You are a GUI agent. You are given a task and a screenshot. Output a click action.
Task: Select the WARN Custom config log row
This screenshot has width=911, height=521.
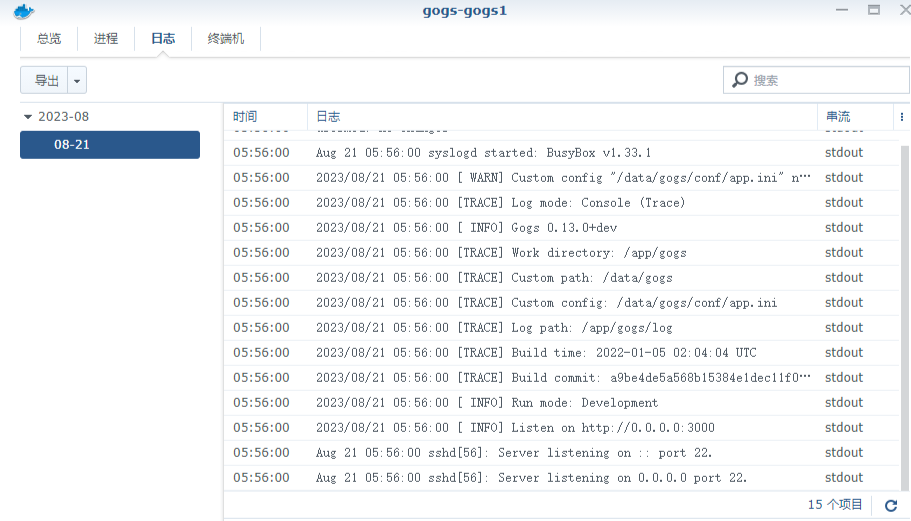pos(562,178)
